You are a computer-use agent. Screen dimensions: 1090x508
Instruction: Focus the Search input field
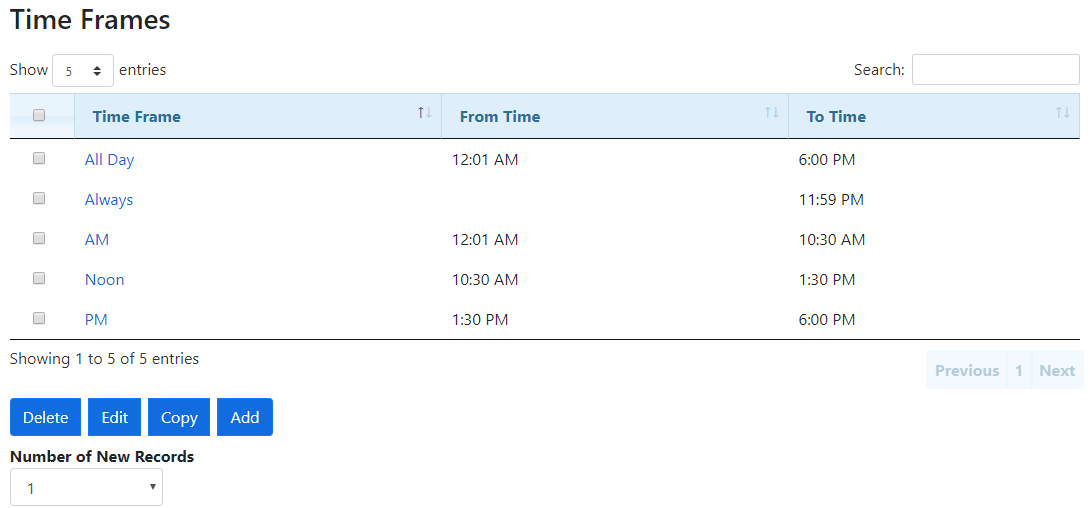click(995, 70)
